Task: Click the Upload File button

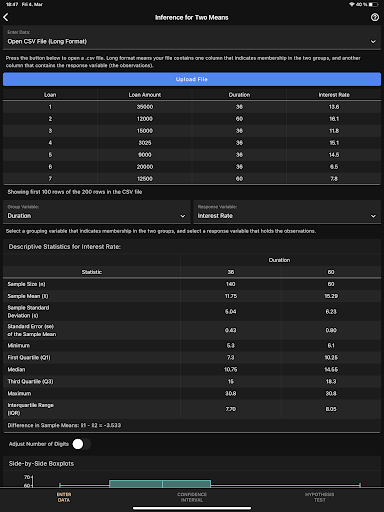Action: click(192, 79)
